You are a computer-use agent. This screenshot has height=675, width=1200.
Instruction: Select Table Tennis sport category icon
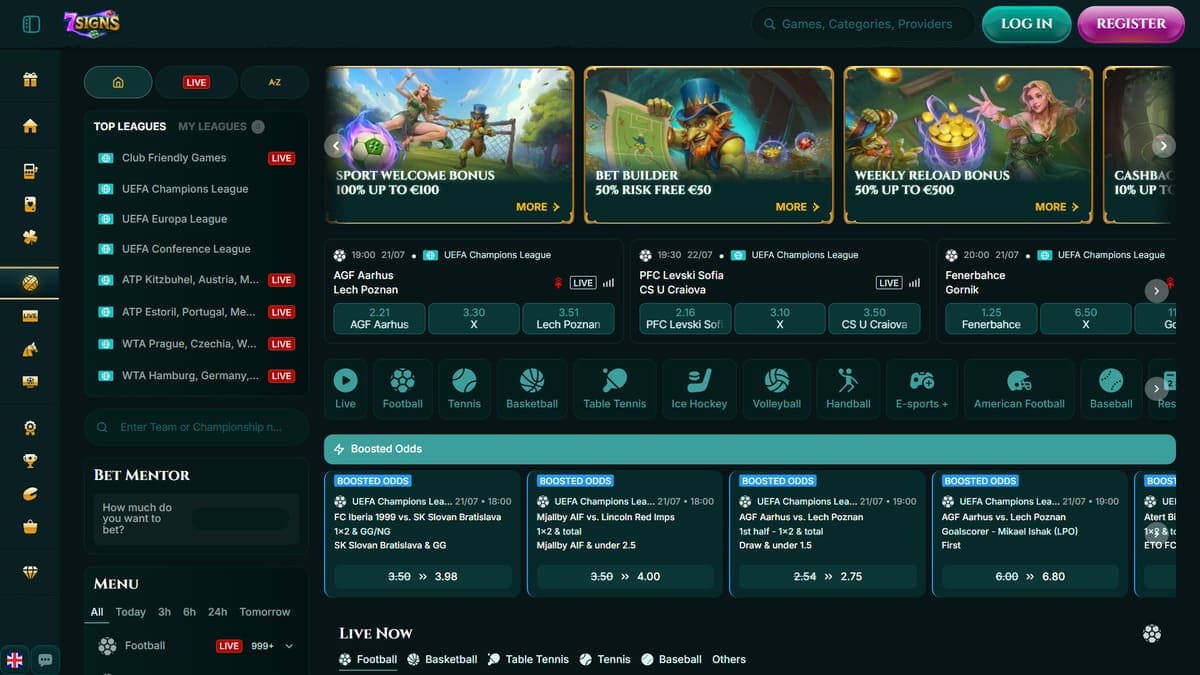(x=615, y=389)
